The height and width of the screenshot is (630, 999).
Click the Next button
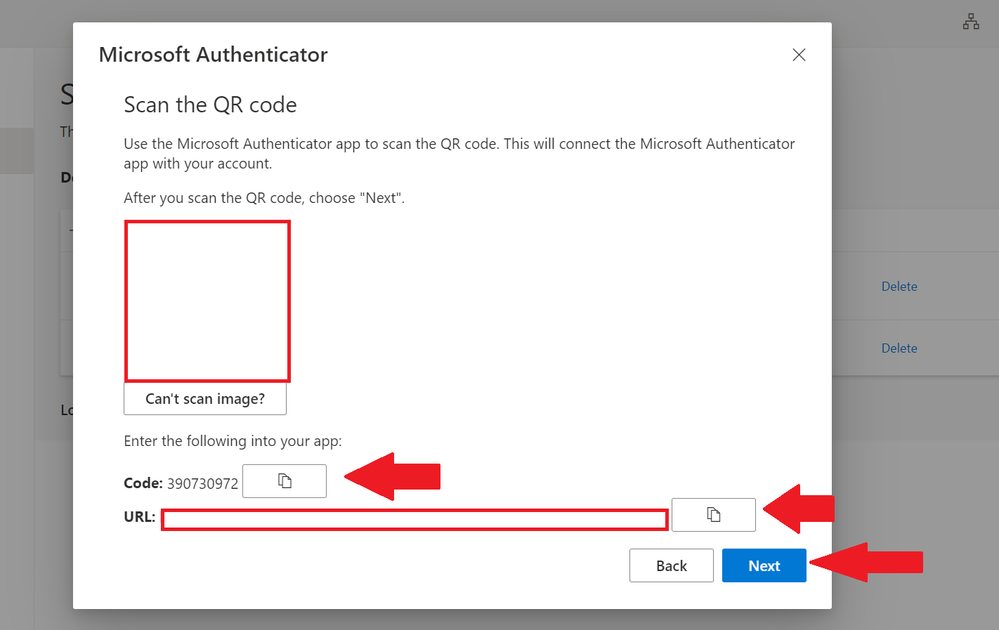click(x=764, y=566)
